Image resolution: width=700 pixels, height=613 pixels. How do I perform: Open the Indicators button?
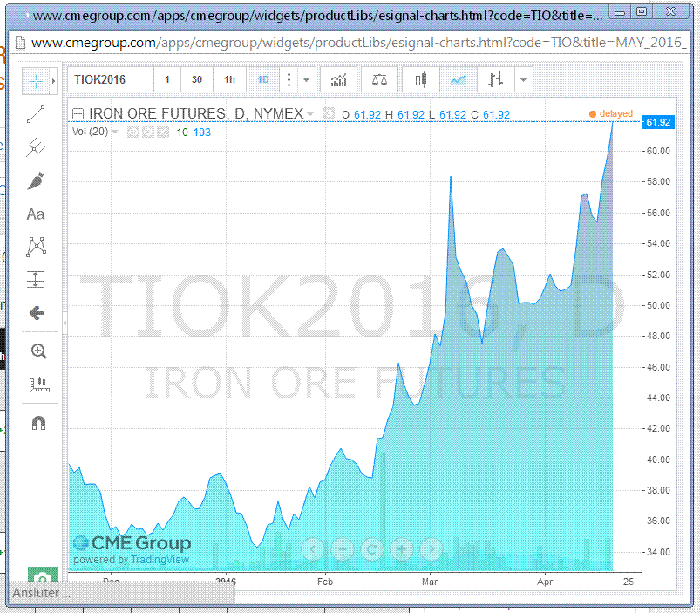[x=338, y=80]
